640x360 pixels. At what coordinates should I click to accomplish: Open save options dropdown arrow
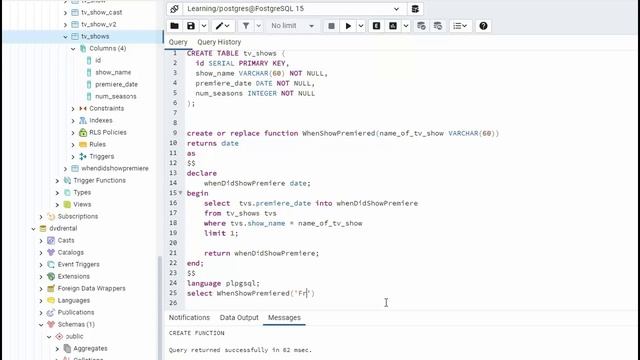[x=204, y=26]
